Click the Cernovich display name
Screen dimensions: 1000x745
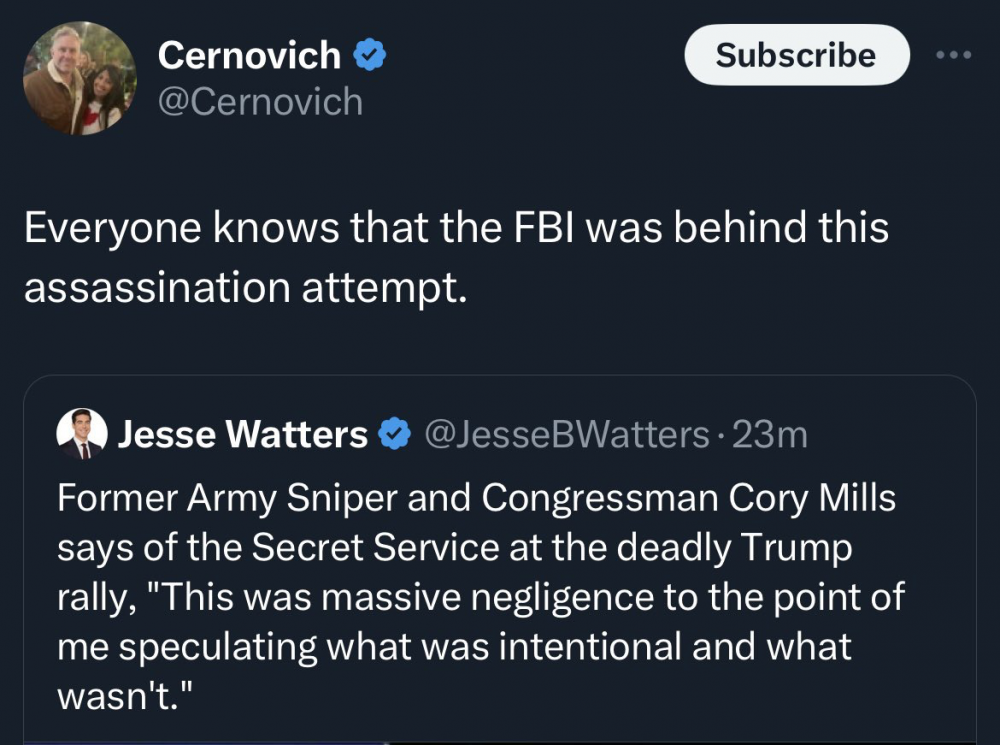point(249,56)
